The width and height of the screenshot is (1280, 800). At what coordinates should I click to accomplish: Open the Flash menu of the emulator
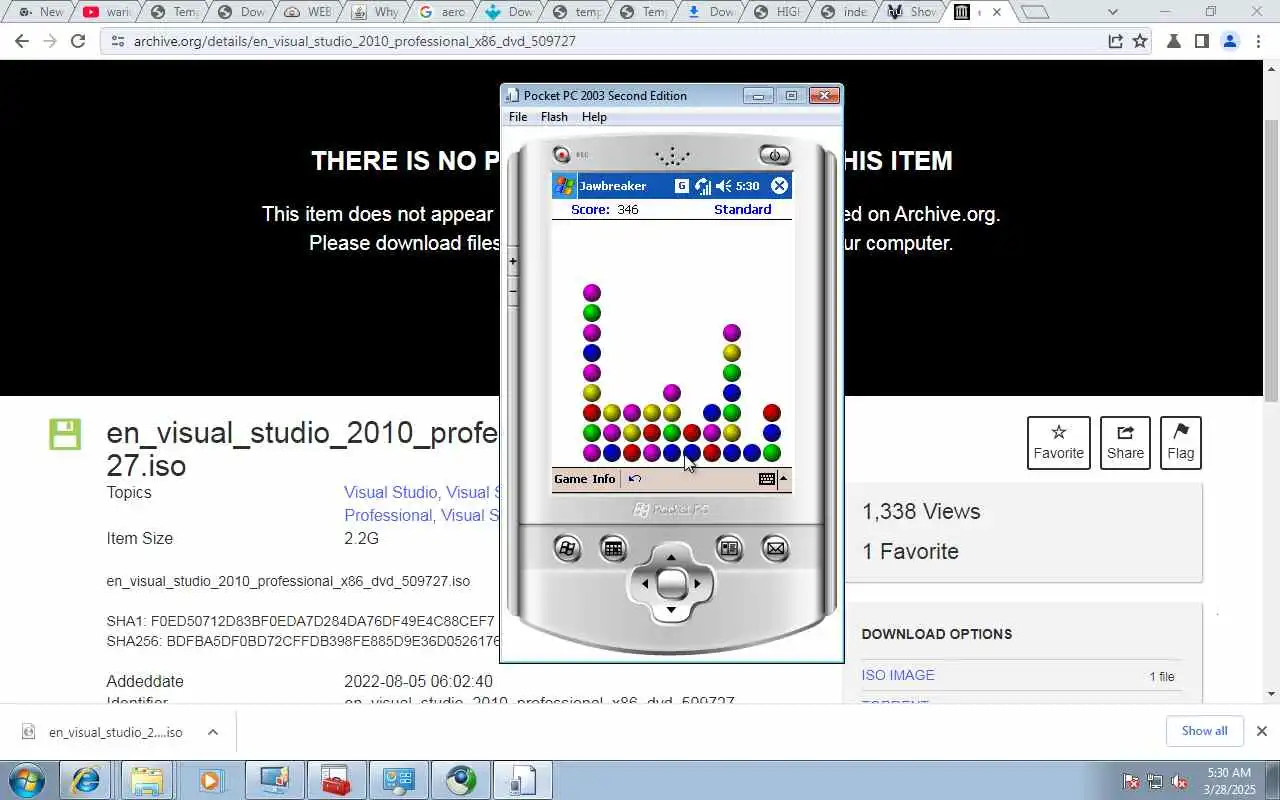[x=554, y=117]
